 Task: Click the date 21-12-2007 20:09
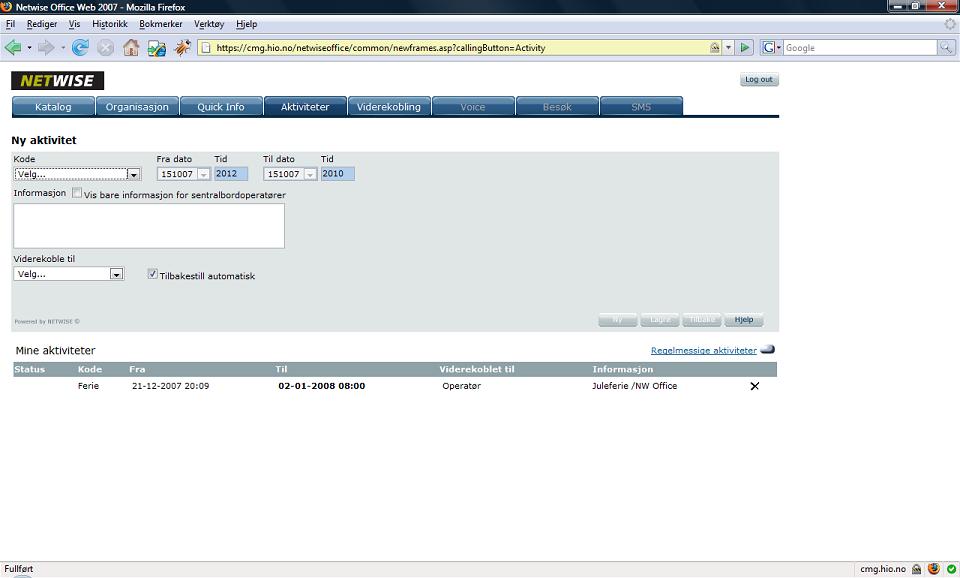click(x=170, y=386)
